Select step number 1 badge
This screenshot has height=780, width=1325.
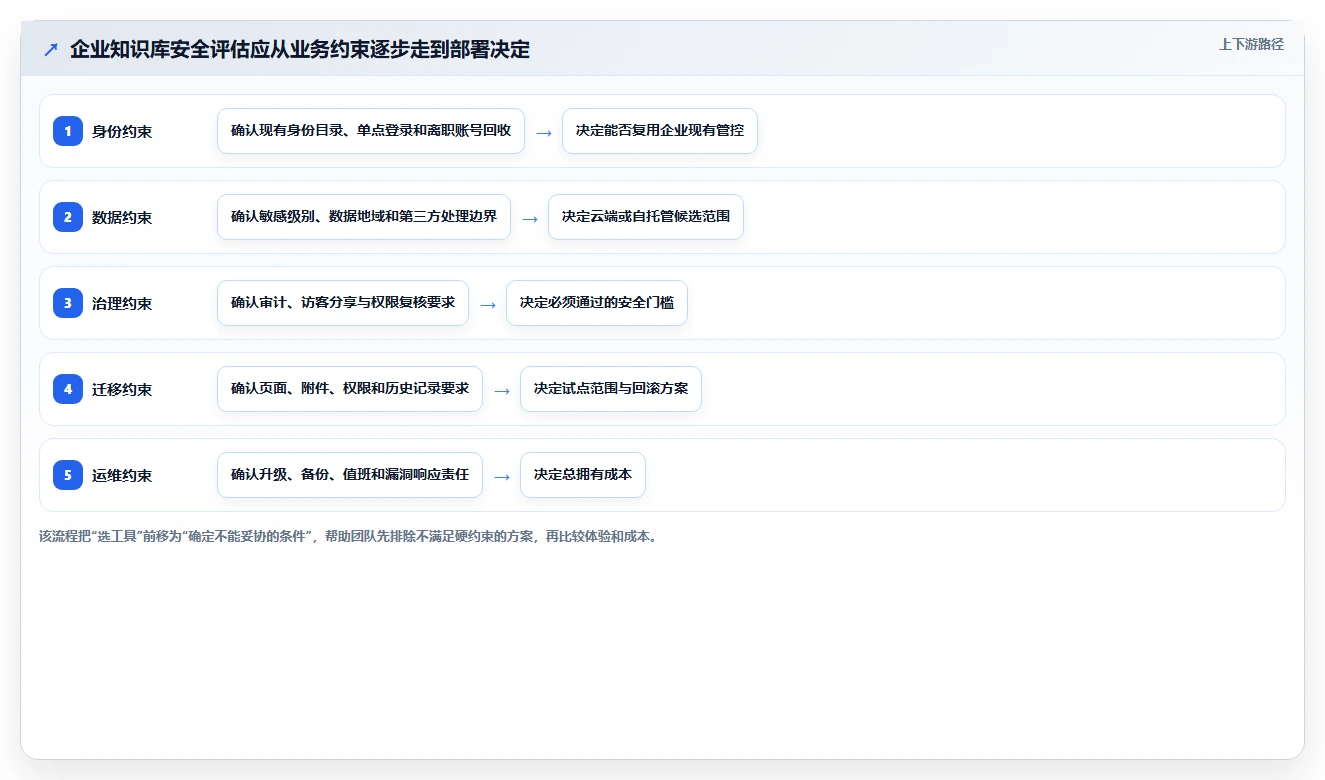[x=68, y=131]
